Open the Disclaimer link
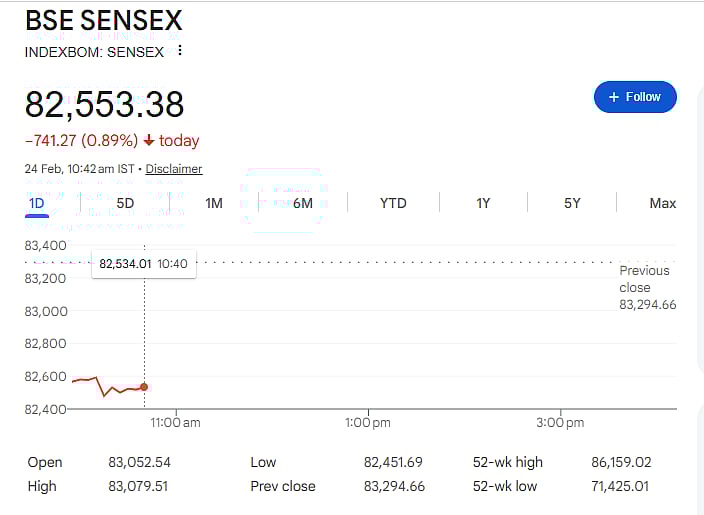 click(174, 169)
